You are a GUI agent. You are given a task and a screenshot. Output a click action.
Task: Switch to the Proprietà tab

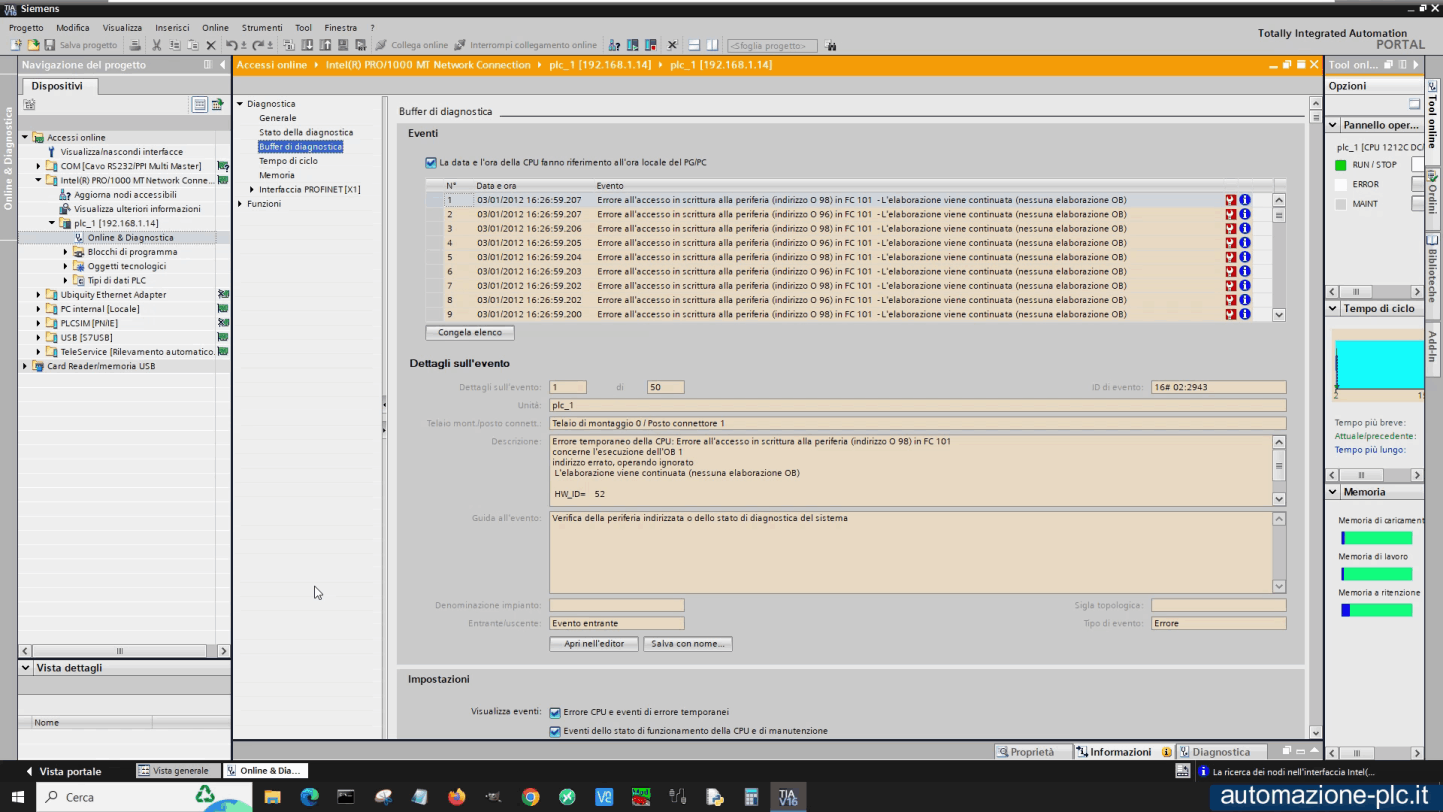[1026, 752]
